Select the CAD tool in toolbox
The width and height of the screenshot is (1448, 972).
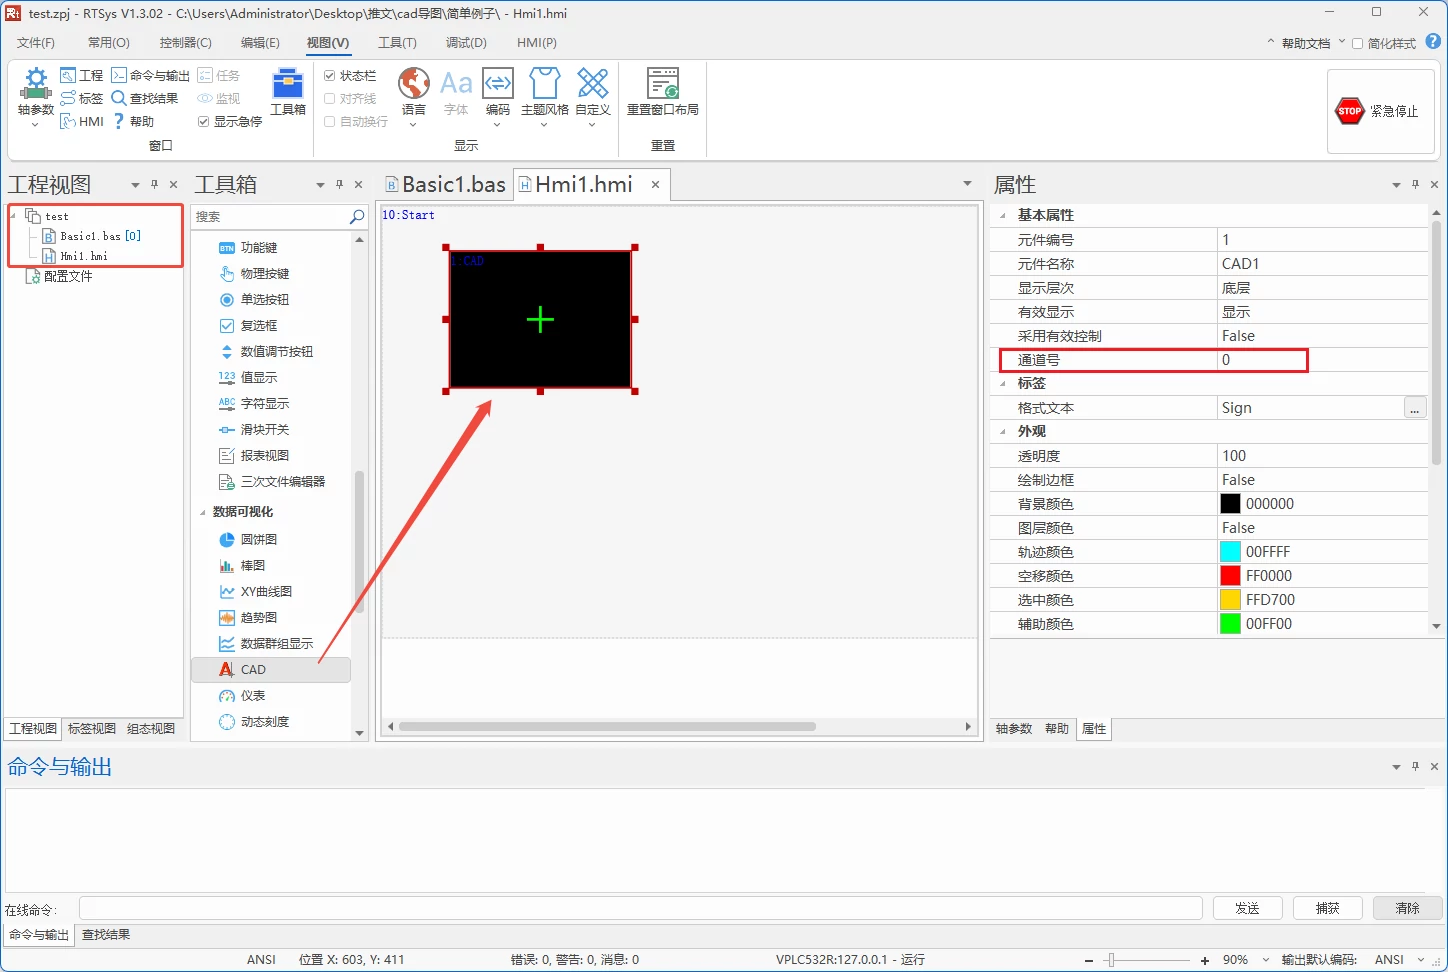pyautogui.click(x=271, y=669)
